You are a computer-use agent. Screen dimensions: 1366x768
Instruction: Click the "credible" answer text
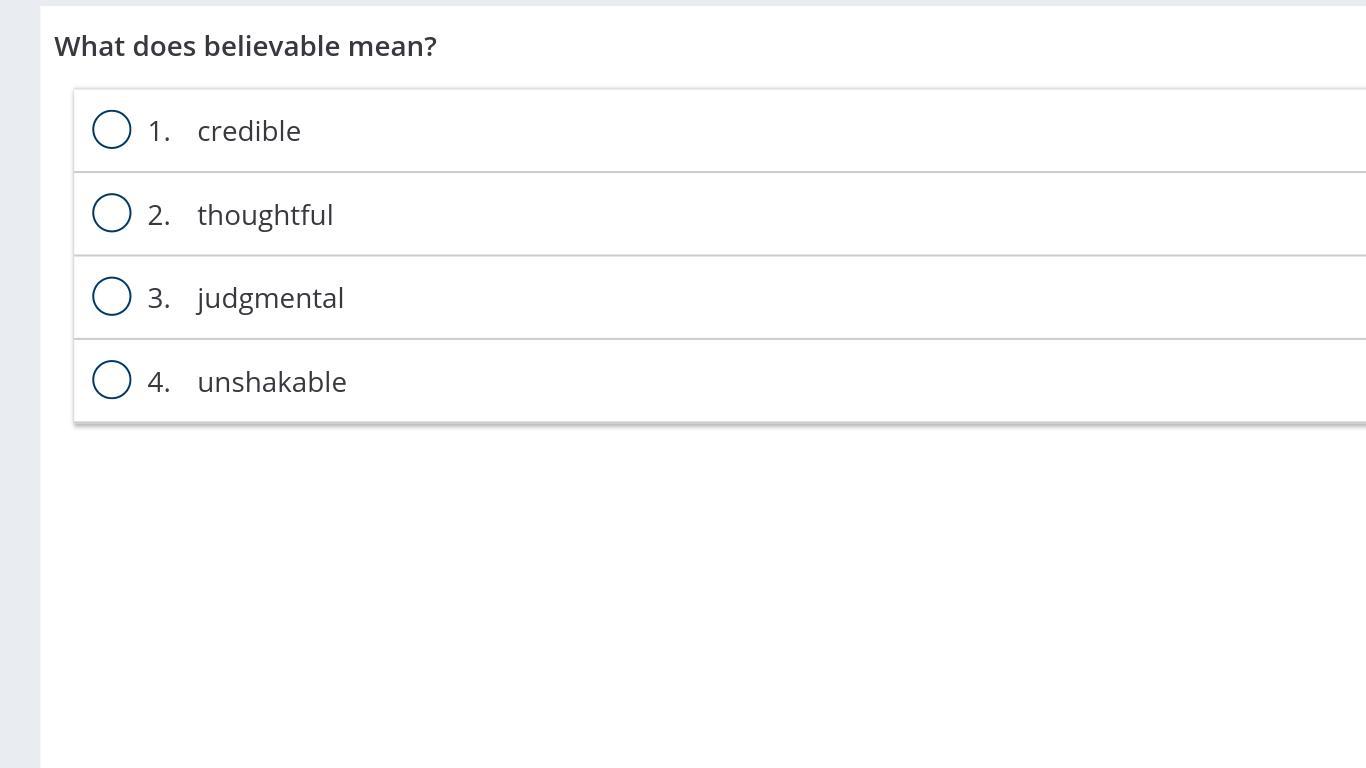point(249,131)
